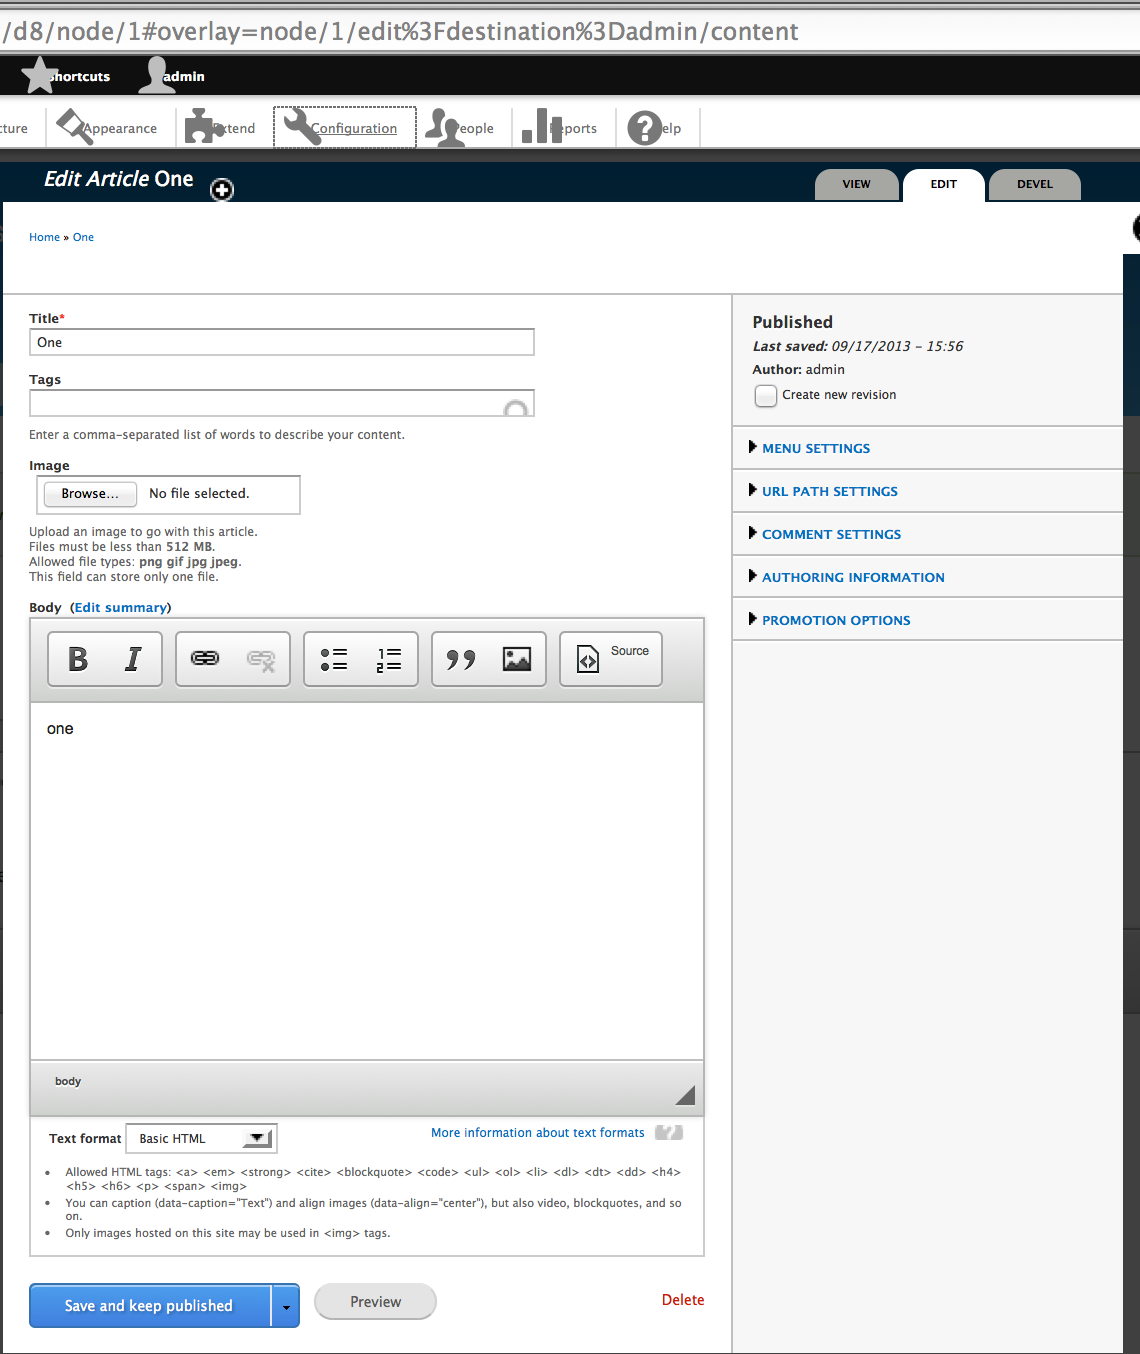Click the Unlink icon in the editor
Image resolution: width=1140 pixels, height=1354 pixels.
point(261,658)
